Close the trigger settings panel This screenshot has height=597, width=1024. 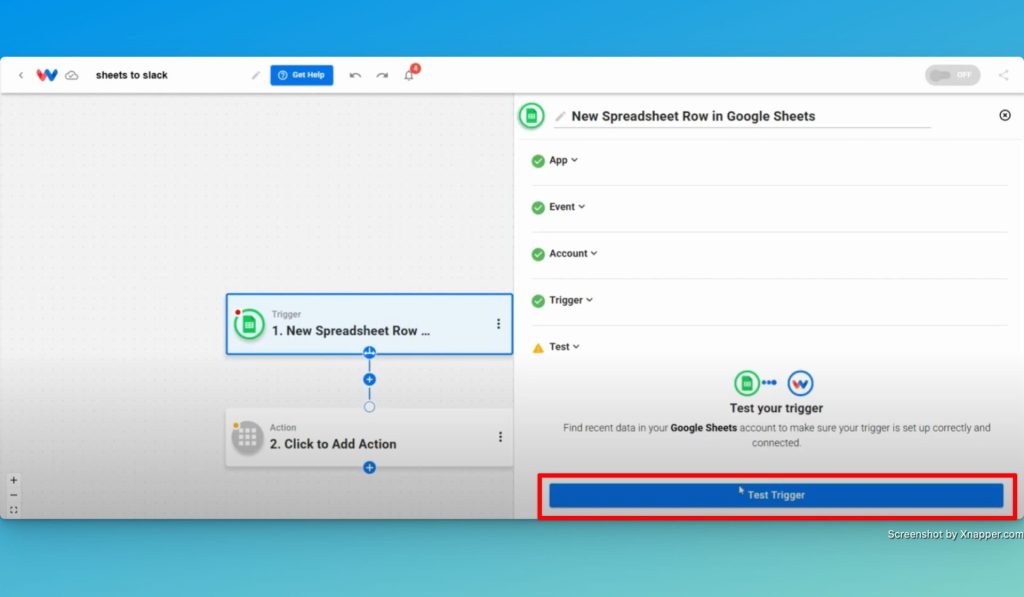[1005, 115]
